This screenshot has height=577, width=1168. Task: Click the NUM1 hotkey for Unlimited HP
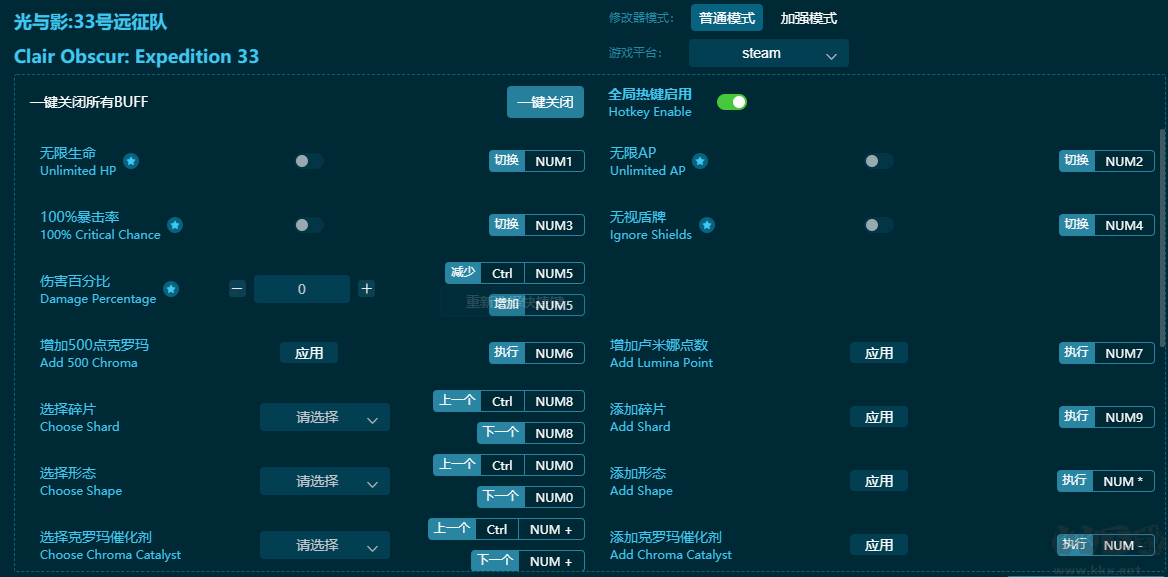537,161
